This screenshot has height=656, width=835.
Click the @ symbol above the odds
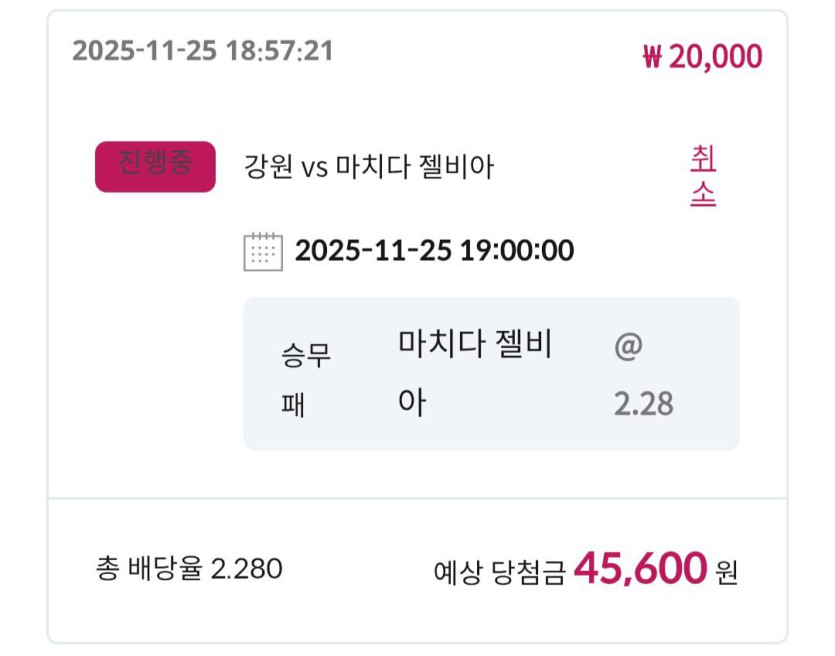(x=628, y=348)
